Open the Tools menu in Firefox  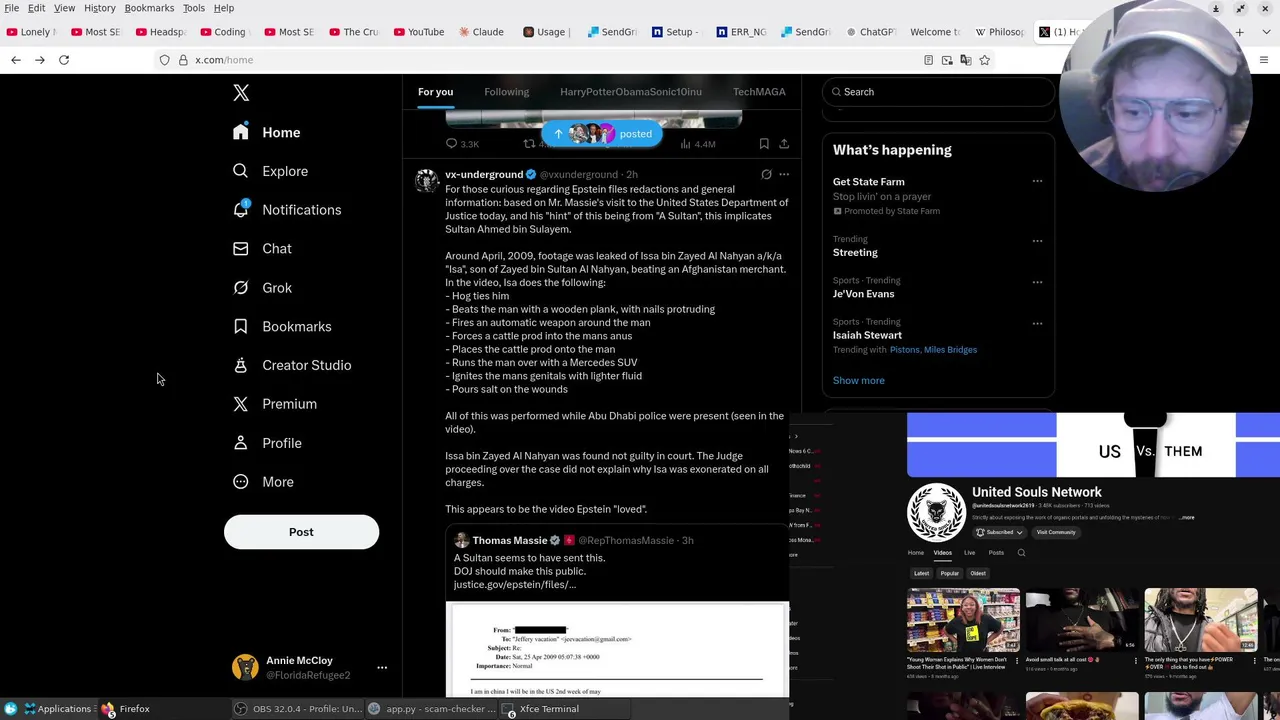click(194, 8)
